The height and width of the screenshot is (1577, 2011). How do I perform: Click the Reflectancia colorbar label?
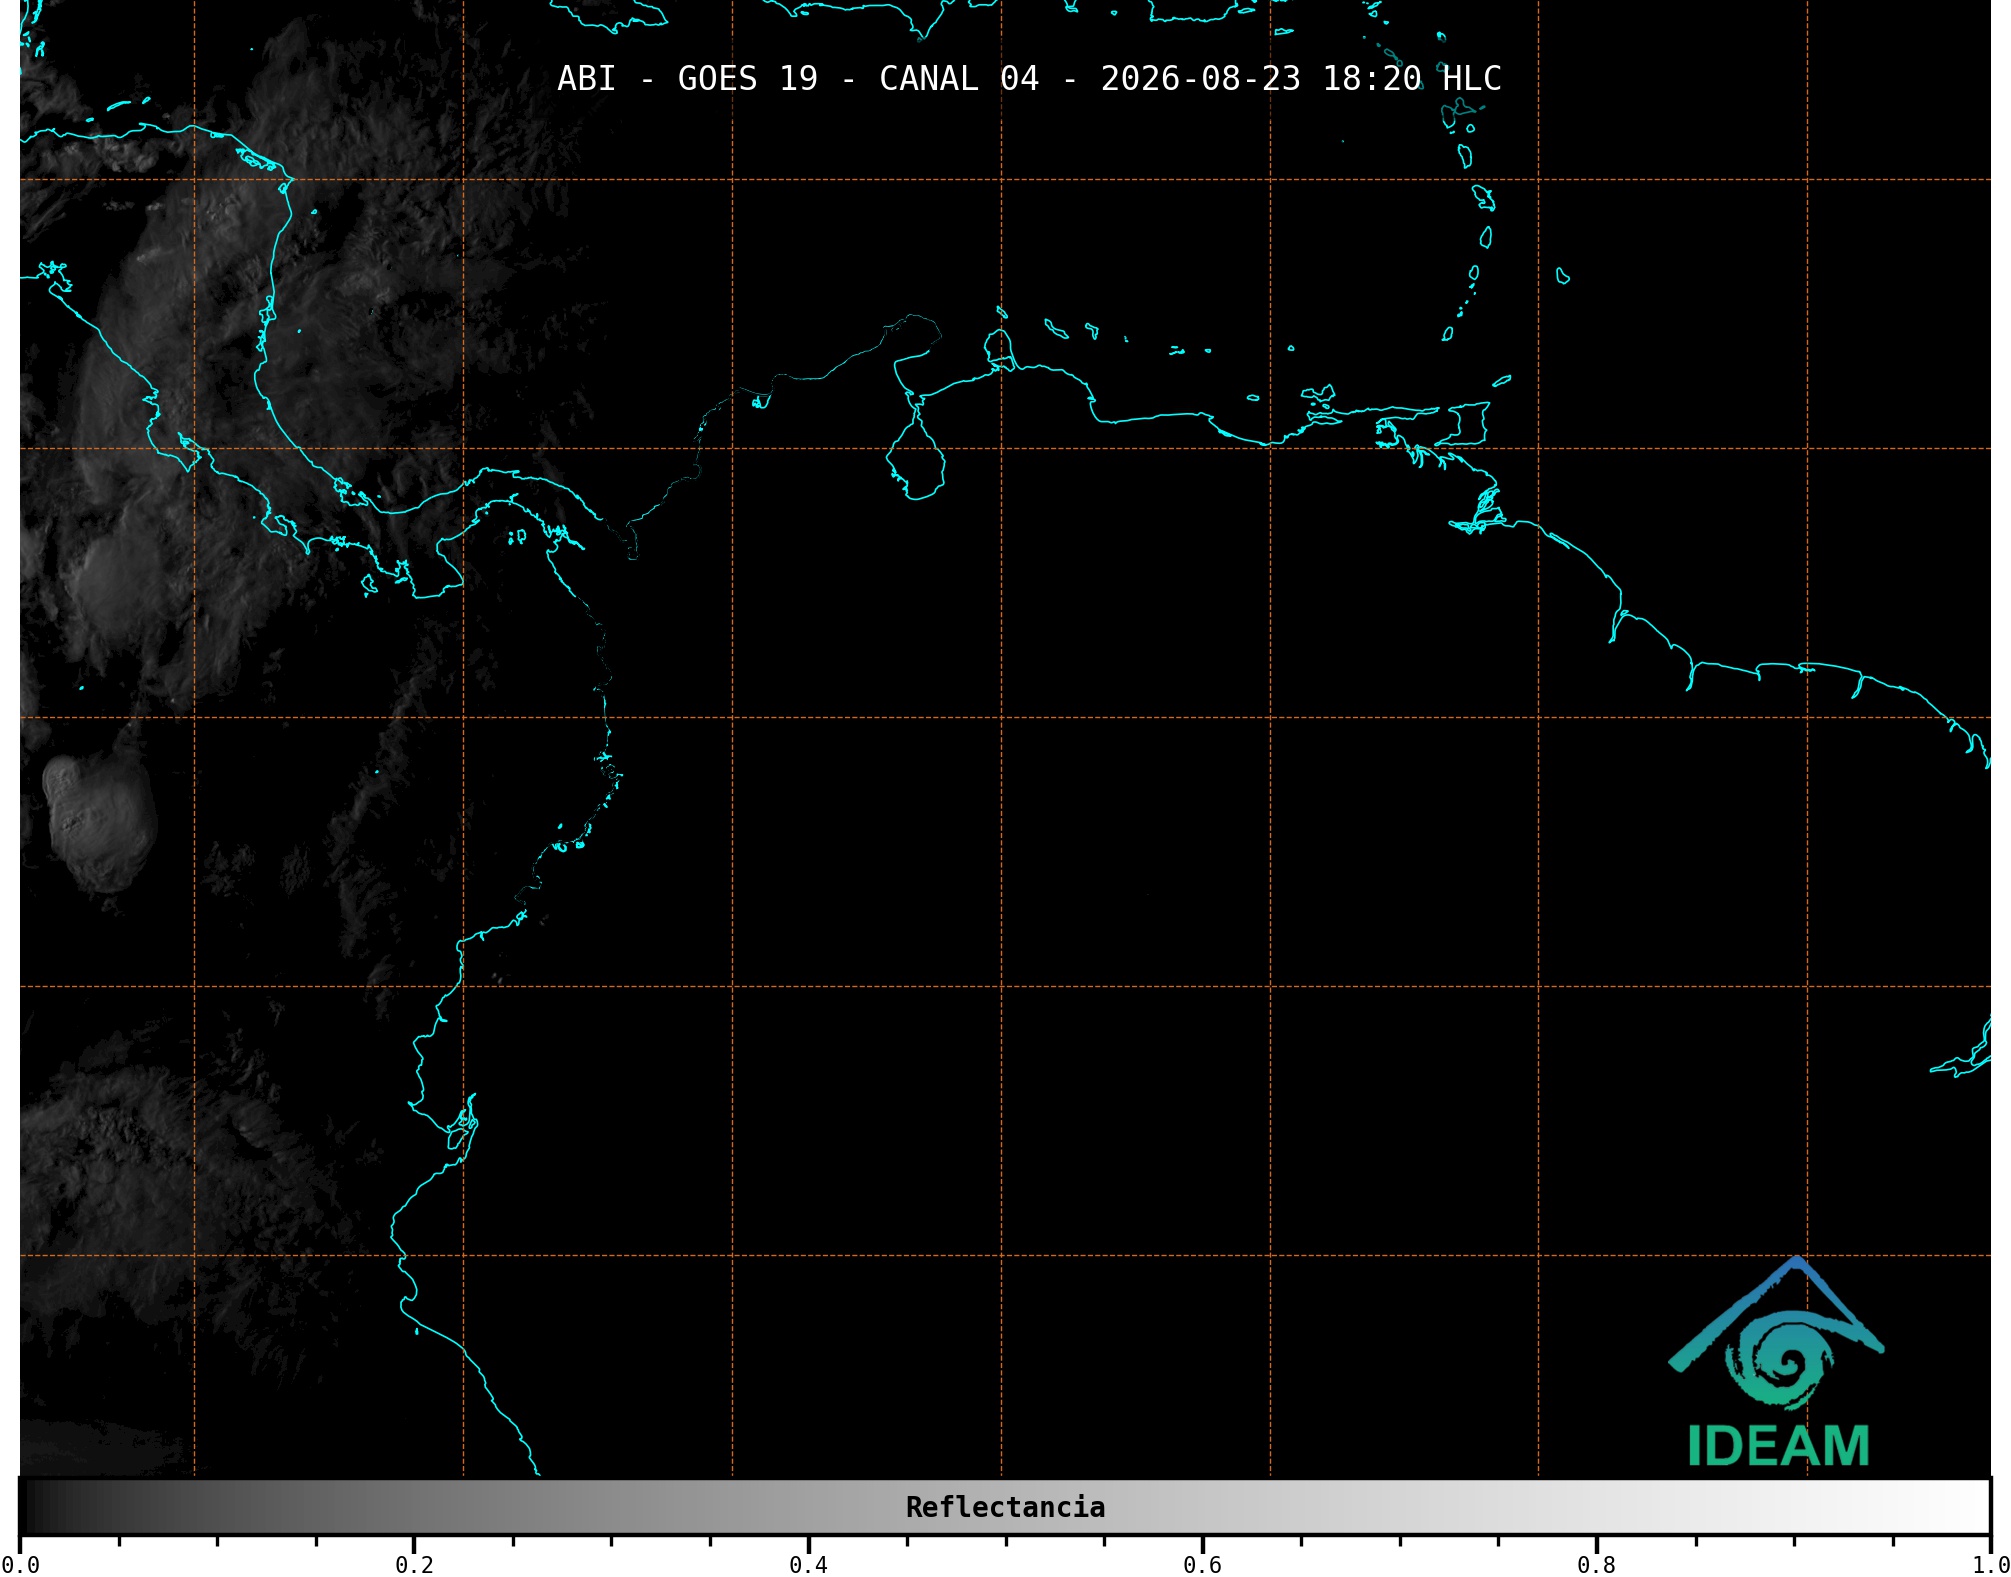[x=1005, y=1507]
